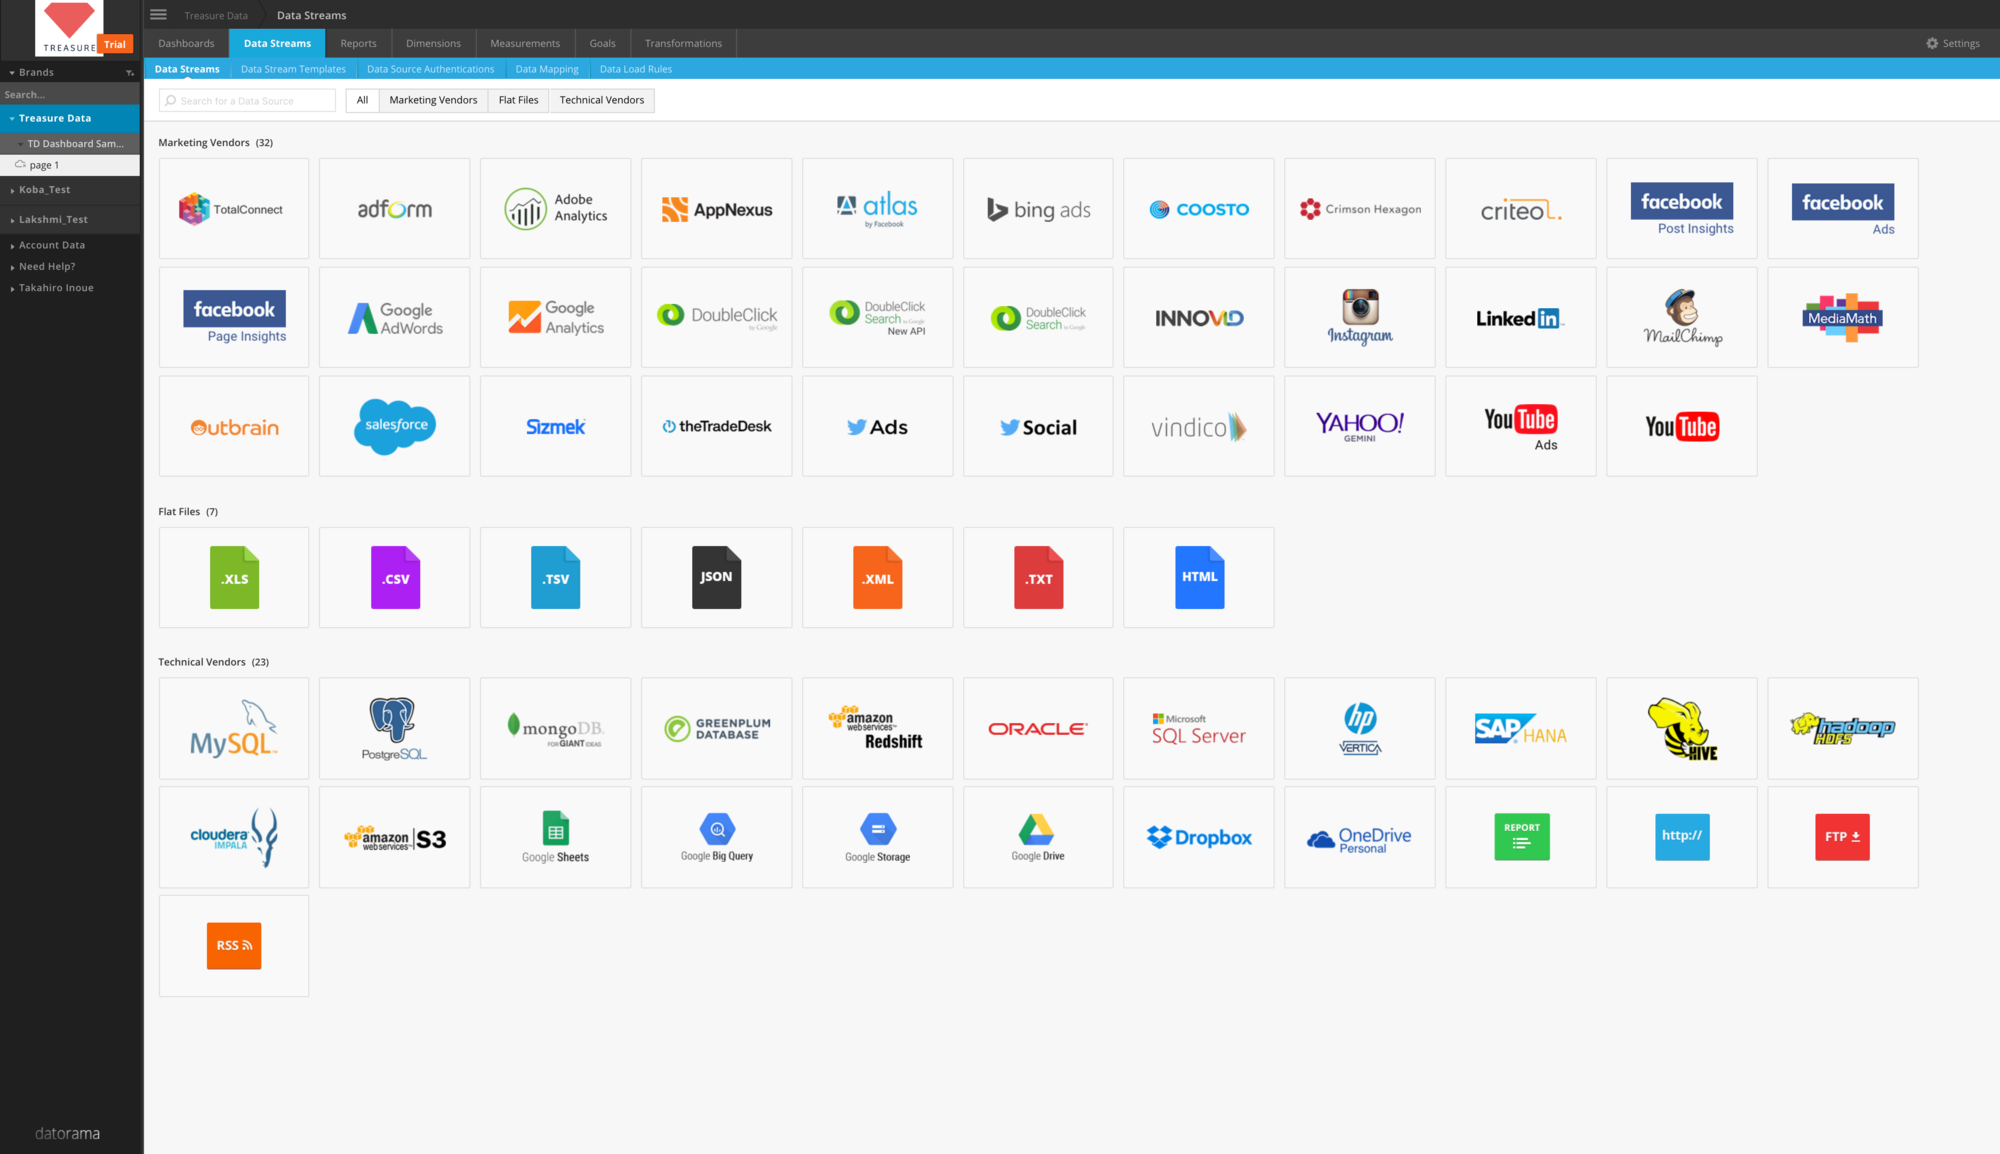Expand the Account Data section

click(12, 246)
